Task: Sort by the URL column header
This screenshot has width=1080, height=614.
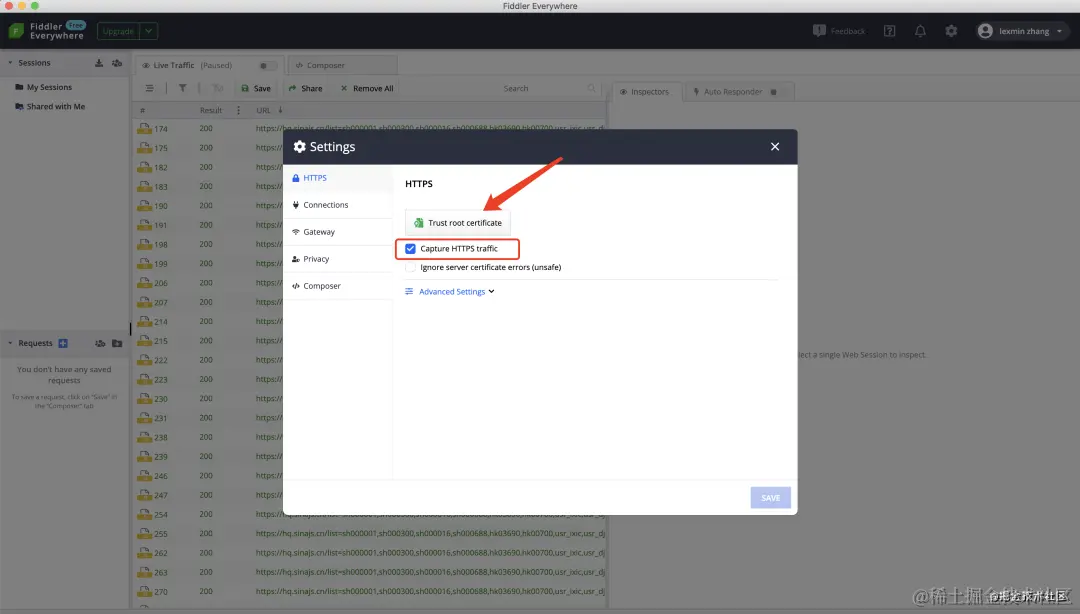Action: [263, 110]
